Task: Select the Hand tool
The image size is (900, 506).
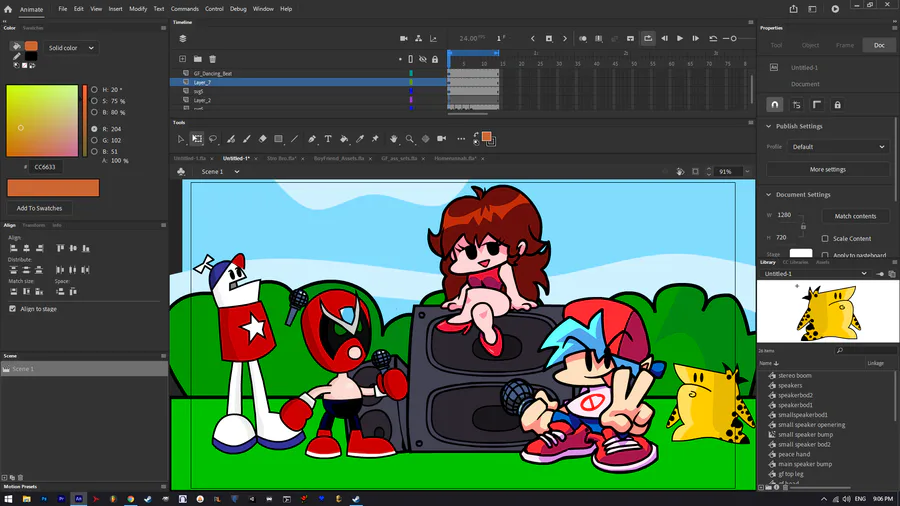Action: coord(394,139)
